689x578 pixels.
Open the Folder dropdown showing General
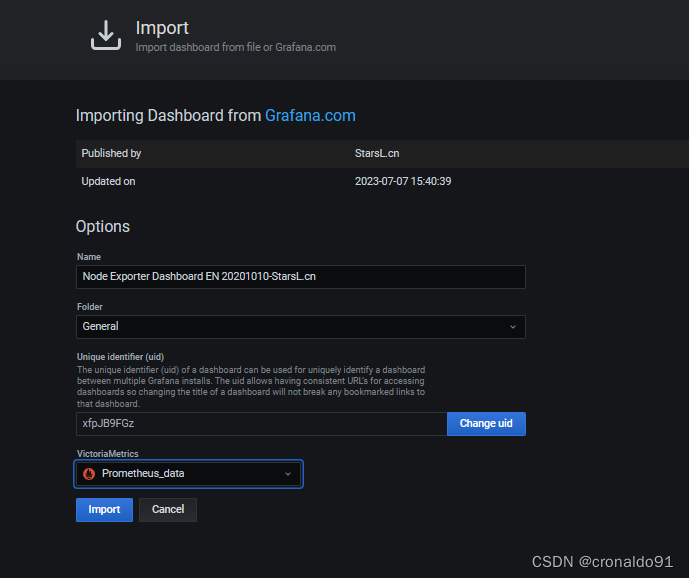click(301, 327)
